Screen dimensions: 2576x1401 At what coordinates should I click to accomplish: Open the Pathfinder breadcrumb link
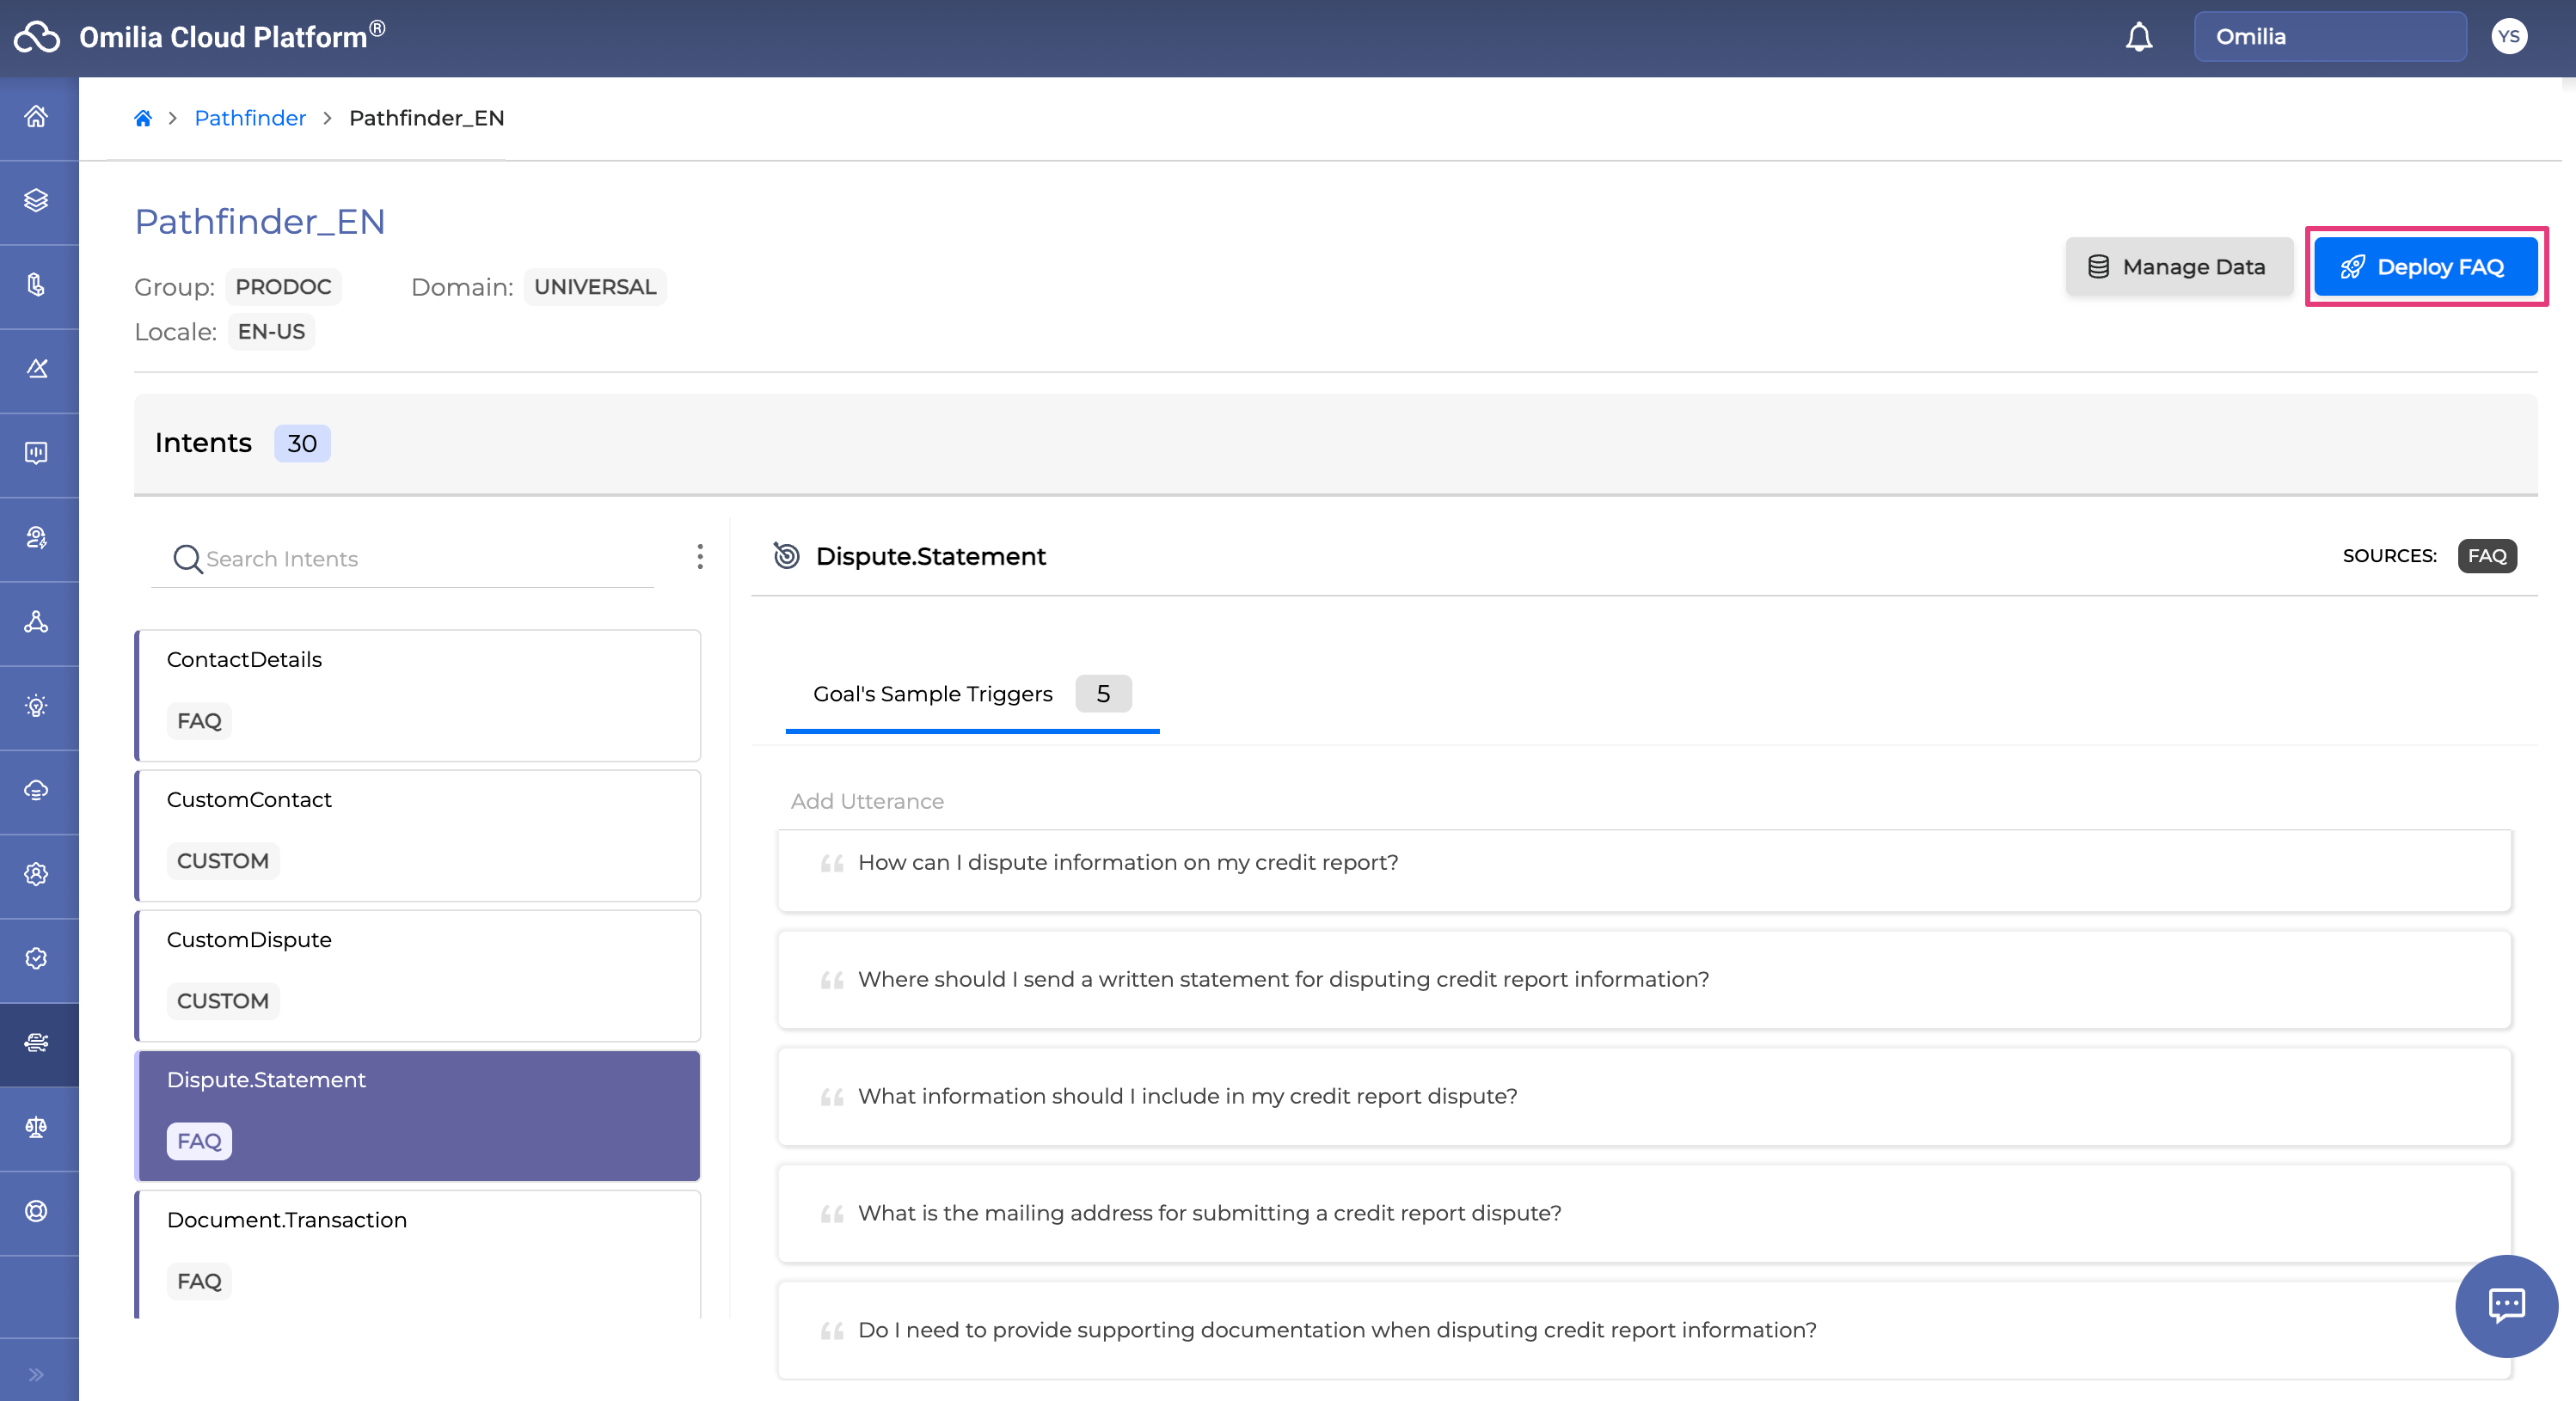pos(250,118)
